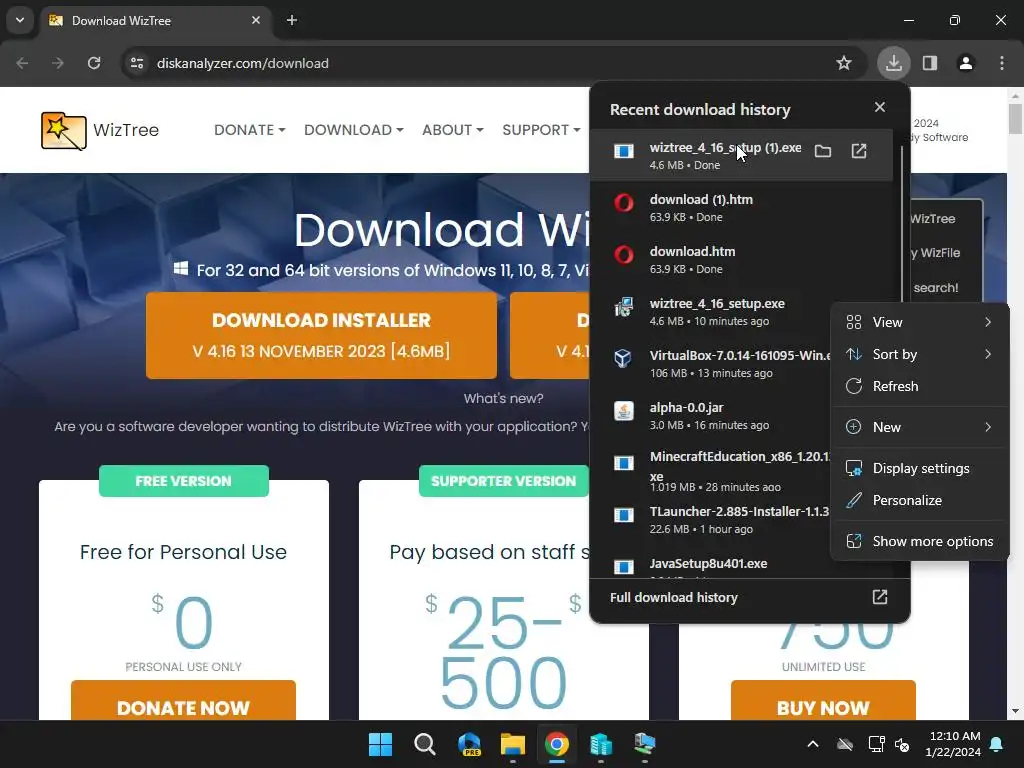Click the notification bell in the taskbar
The height and width of the screenshot is (768, 1024).
click(997, 744)
